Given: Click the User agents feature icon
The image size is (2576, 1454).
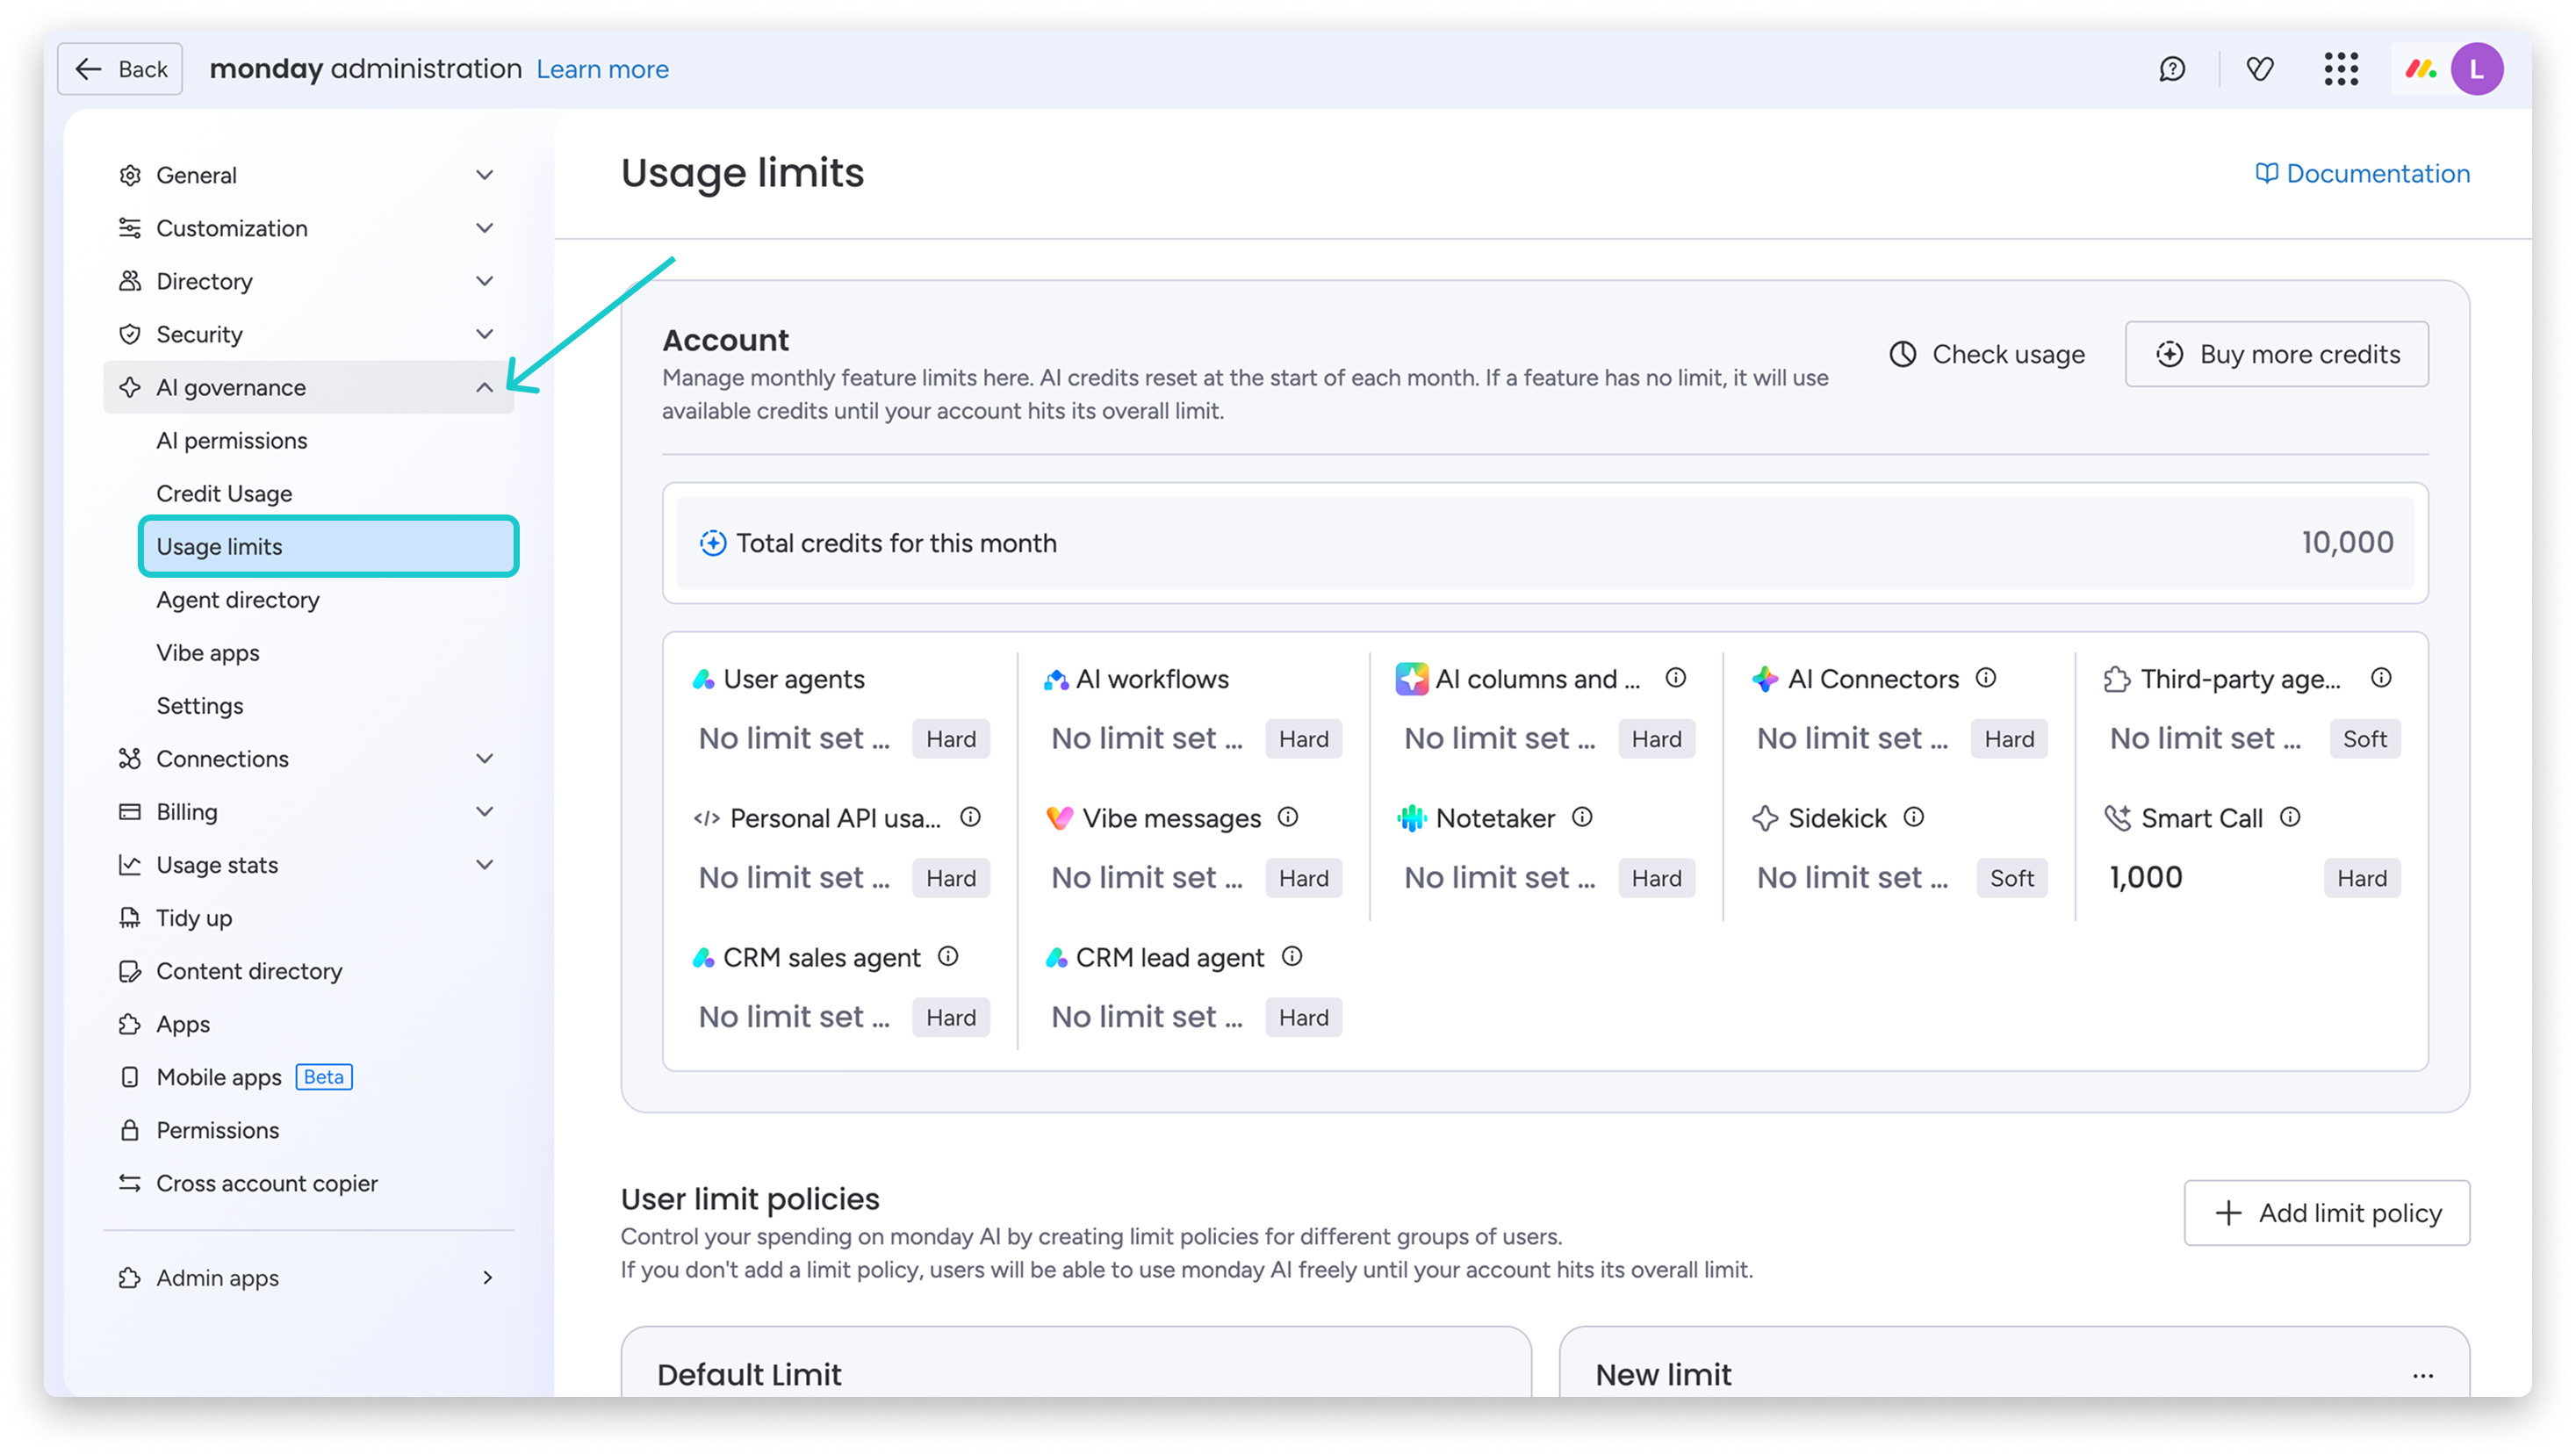Looking at the screenshot, I should (704, 679).
